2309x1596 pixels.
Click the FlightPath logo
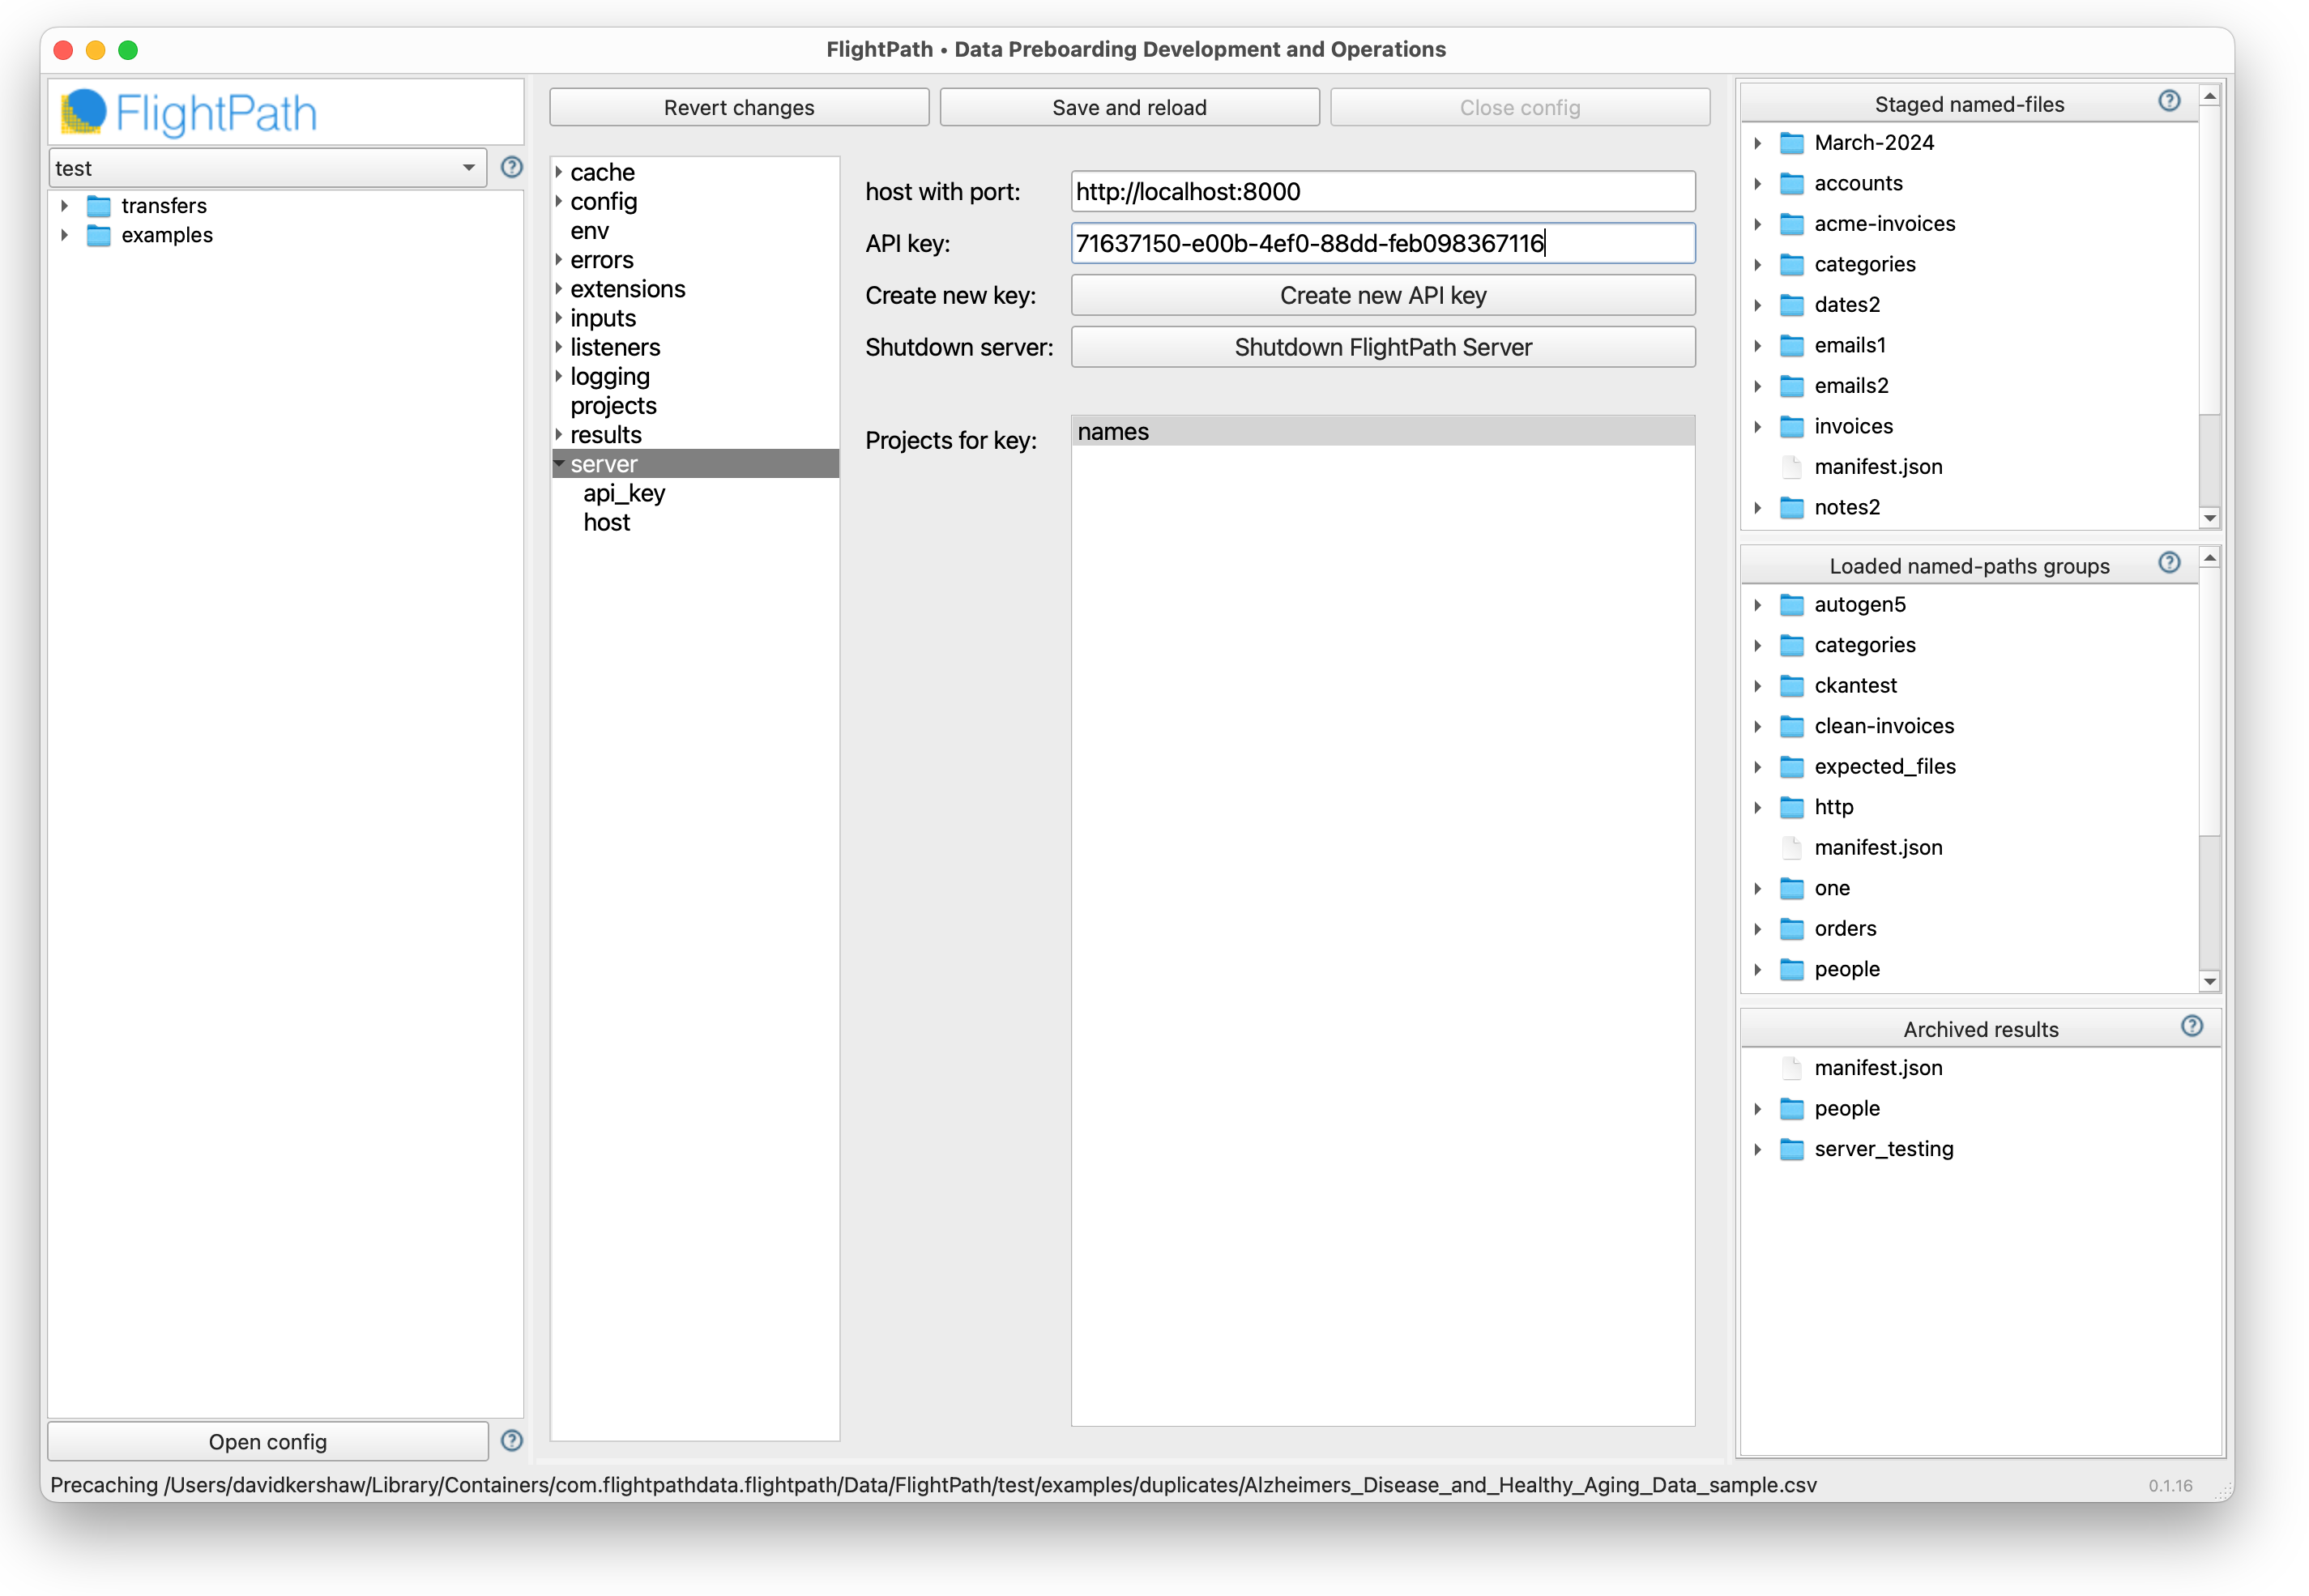tap(188, 112)
